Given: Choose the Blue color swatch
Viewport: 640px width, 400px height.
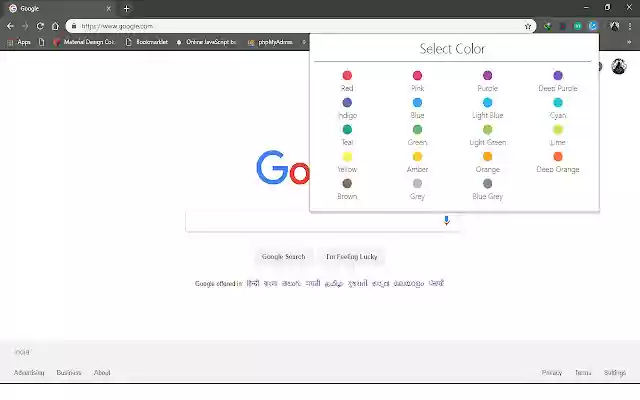Looking at the screenshot, I should click(x=417, y=102).
